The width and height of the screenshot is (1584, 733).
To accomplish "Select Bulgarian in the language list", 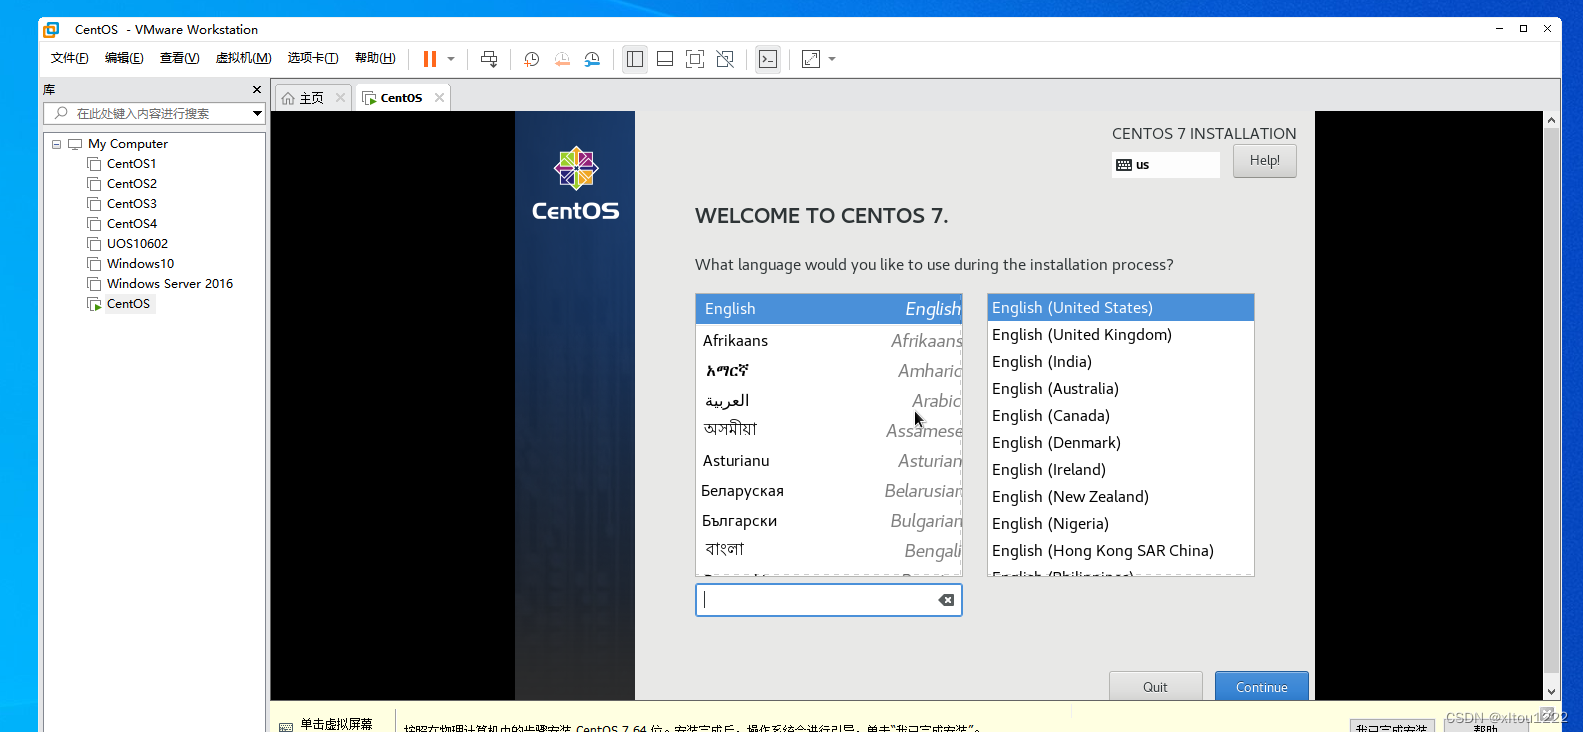I will [x=829, y=521].
